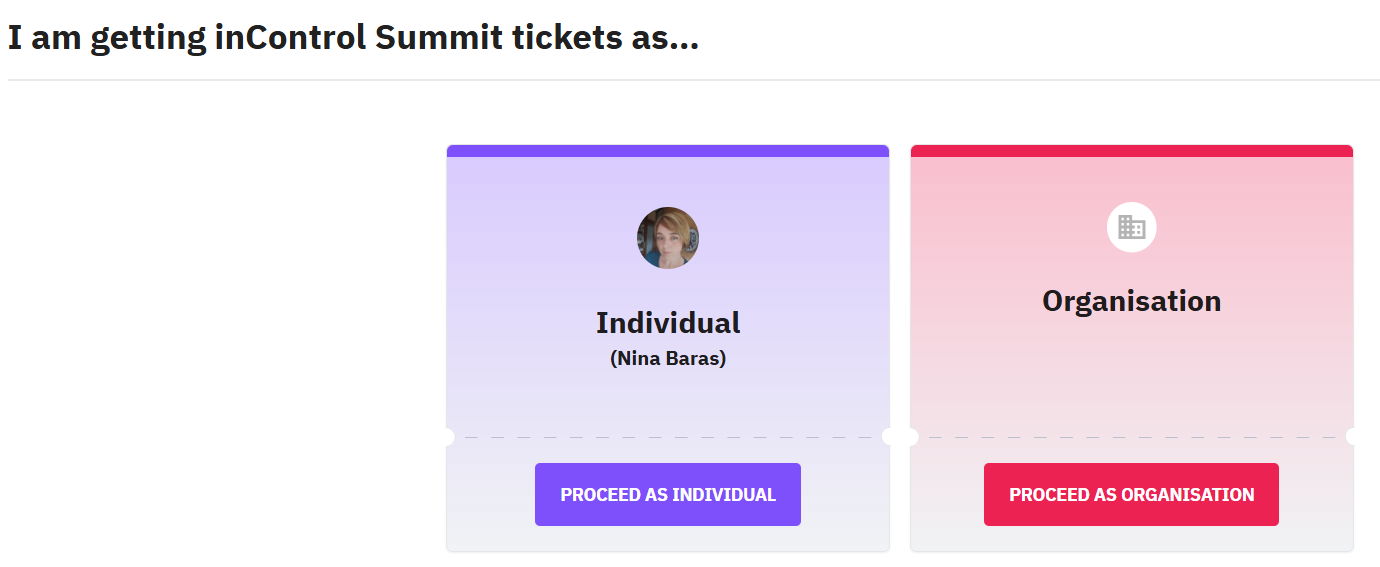Click the word inControl in the heading
This screenshot has height=567, width=1380.
[x=290, y=39]
